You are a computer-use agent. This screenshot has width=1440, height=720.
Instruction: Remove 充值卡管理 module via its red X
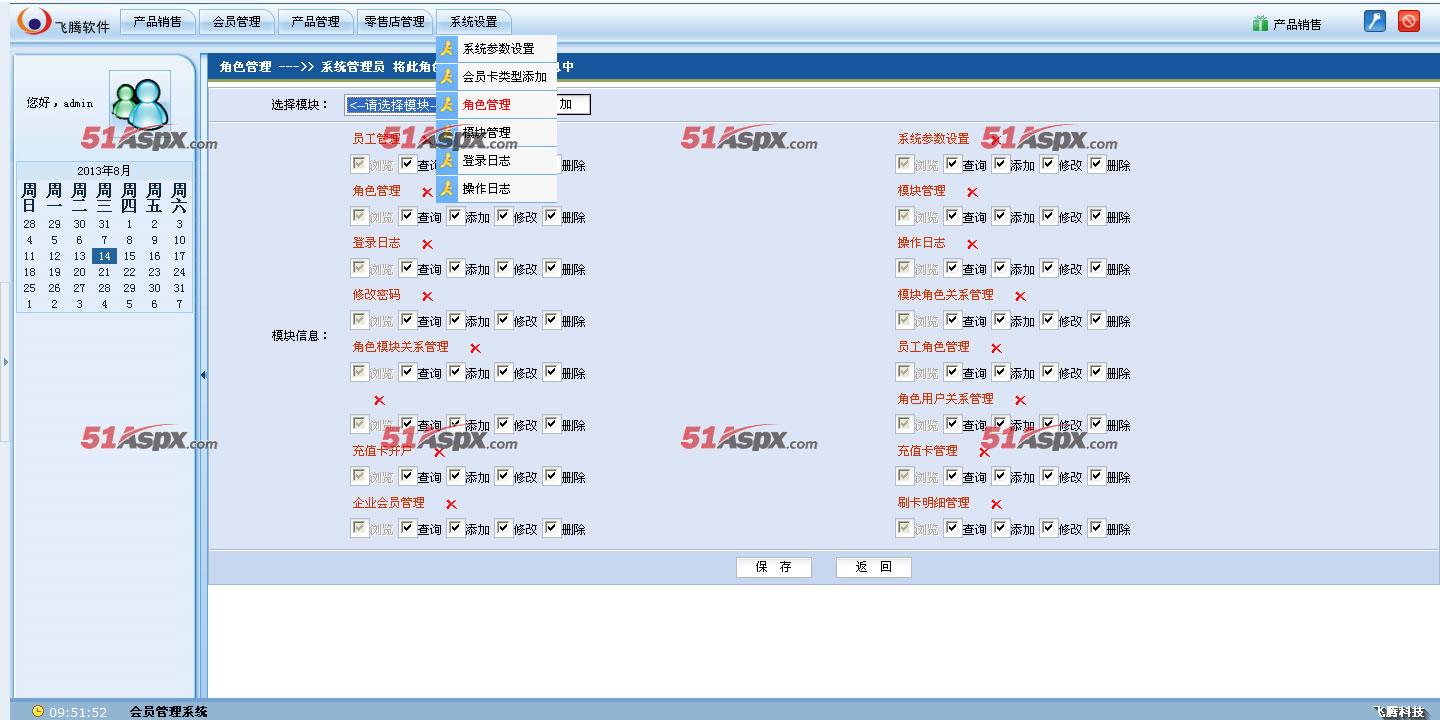[984, 452]
